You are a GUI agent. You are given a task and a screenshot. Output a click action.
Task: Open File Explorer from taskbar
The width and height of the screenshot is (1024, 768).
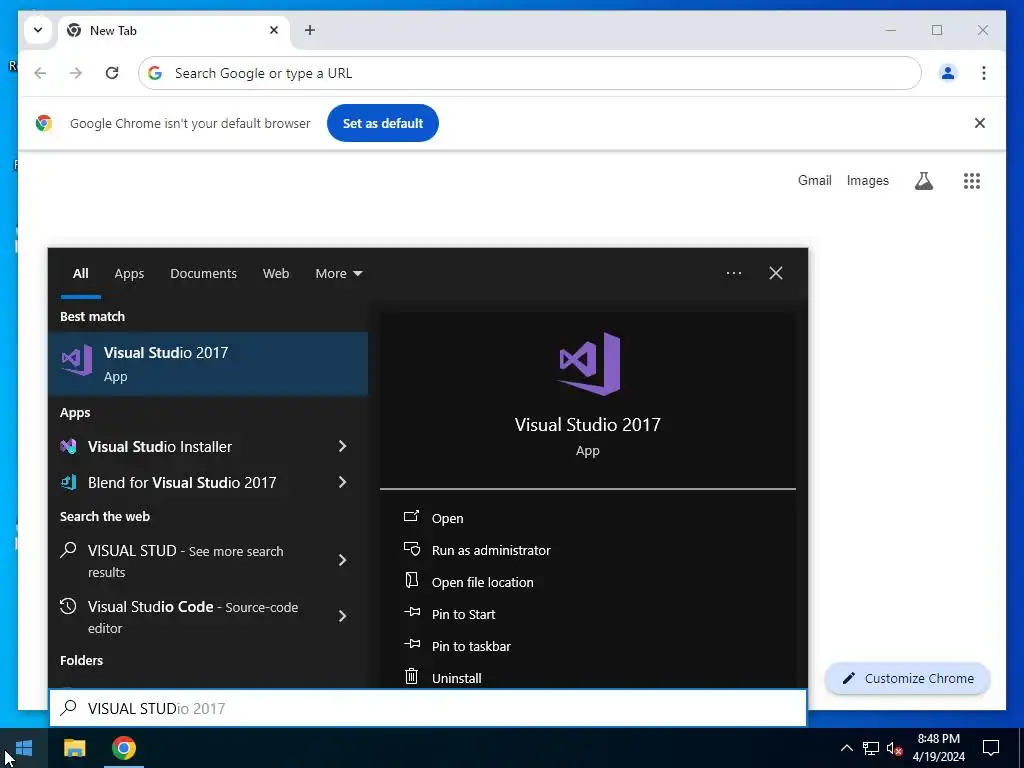tap(74, 748)
